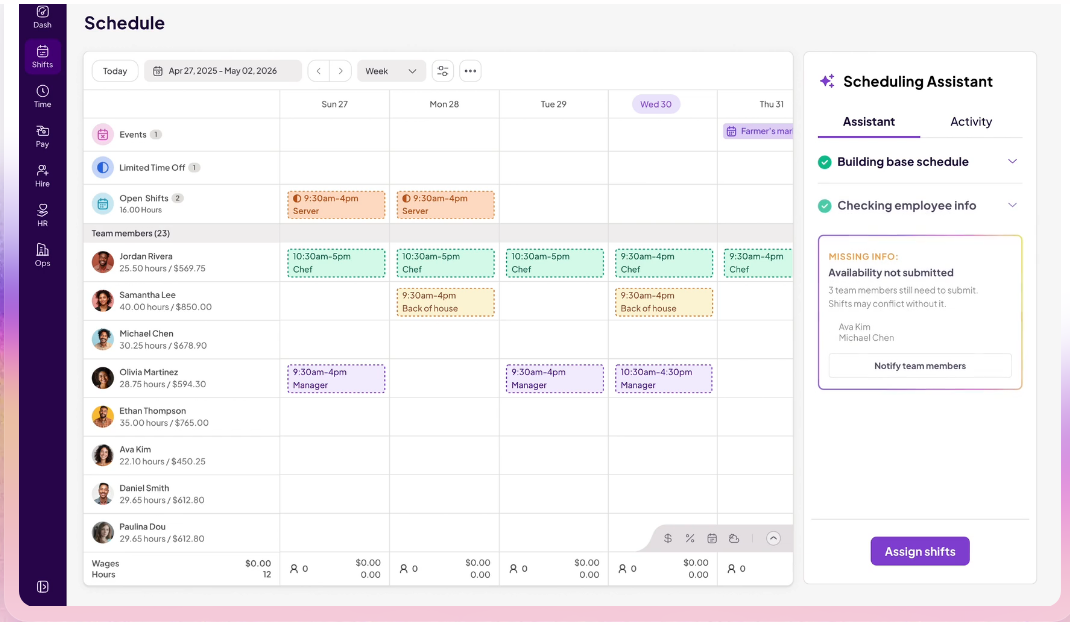This screenshot has width=1070, height=625.
Task: Click the calendar icon in date range field
Action: (158, 71)
